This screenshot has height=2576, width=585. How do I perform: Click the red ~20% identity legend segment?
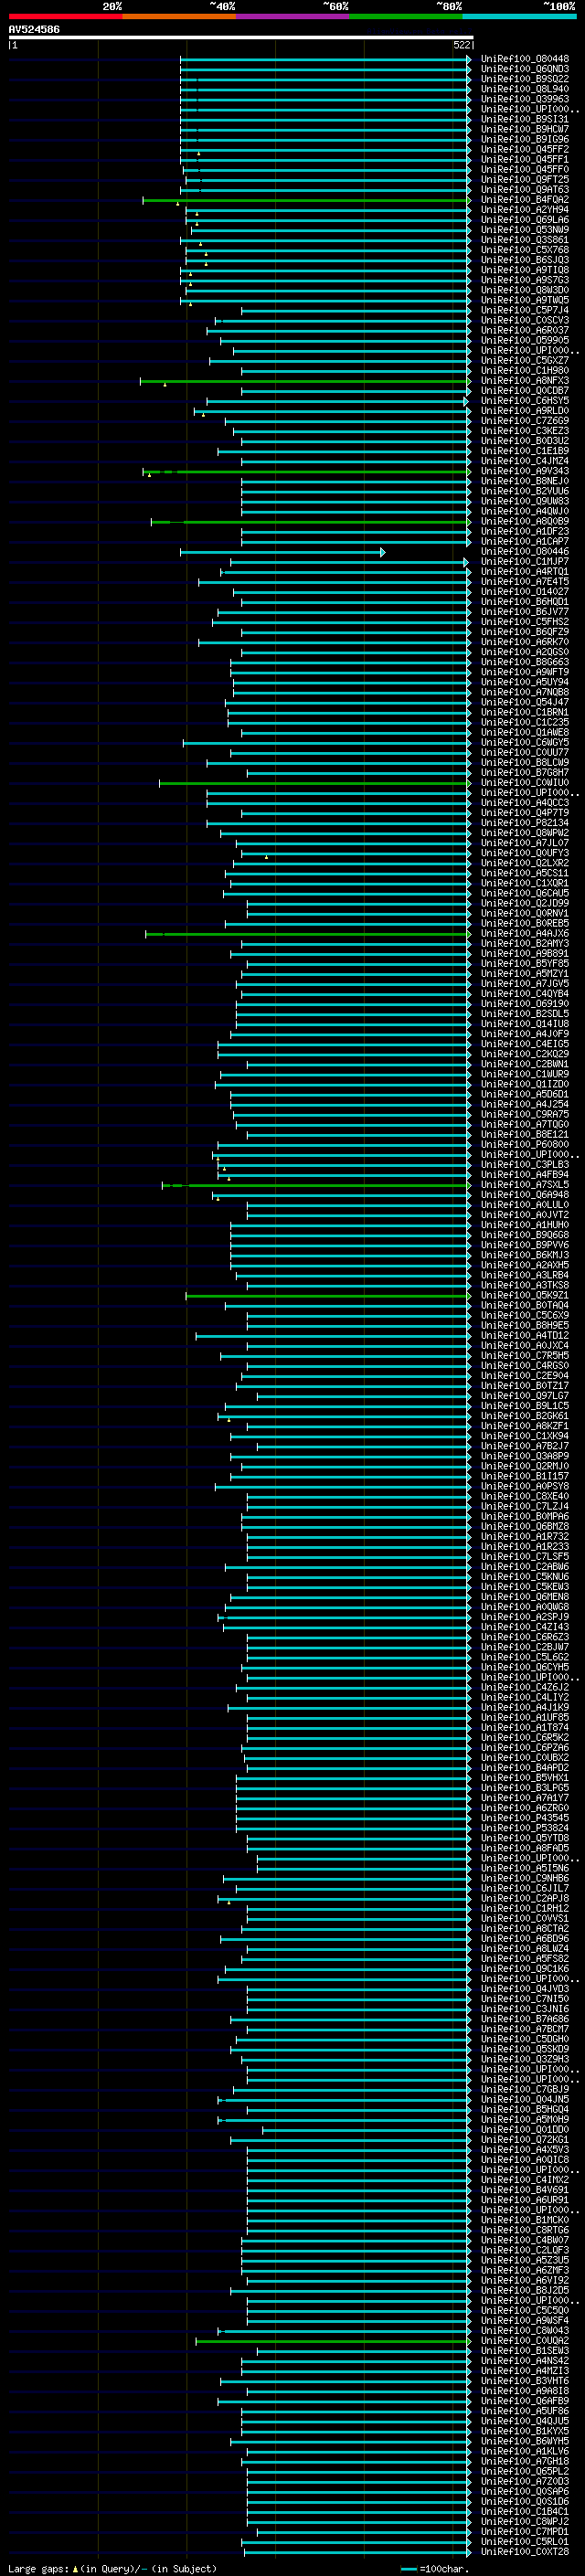click(x=65, y=16)
